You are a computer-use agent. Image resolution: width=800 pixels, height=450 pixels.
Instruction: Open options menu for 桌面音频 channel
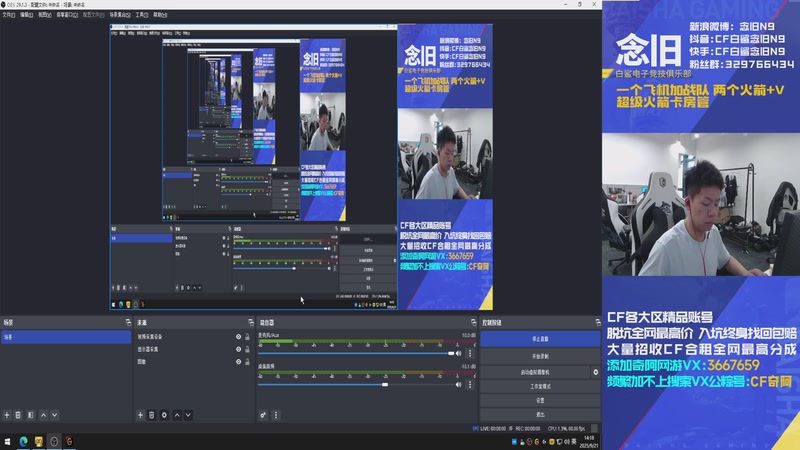(x=470, y=385)
